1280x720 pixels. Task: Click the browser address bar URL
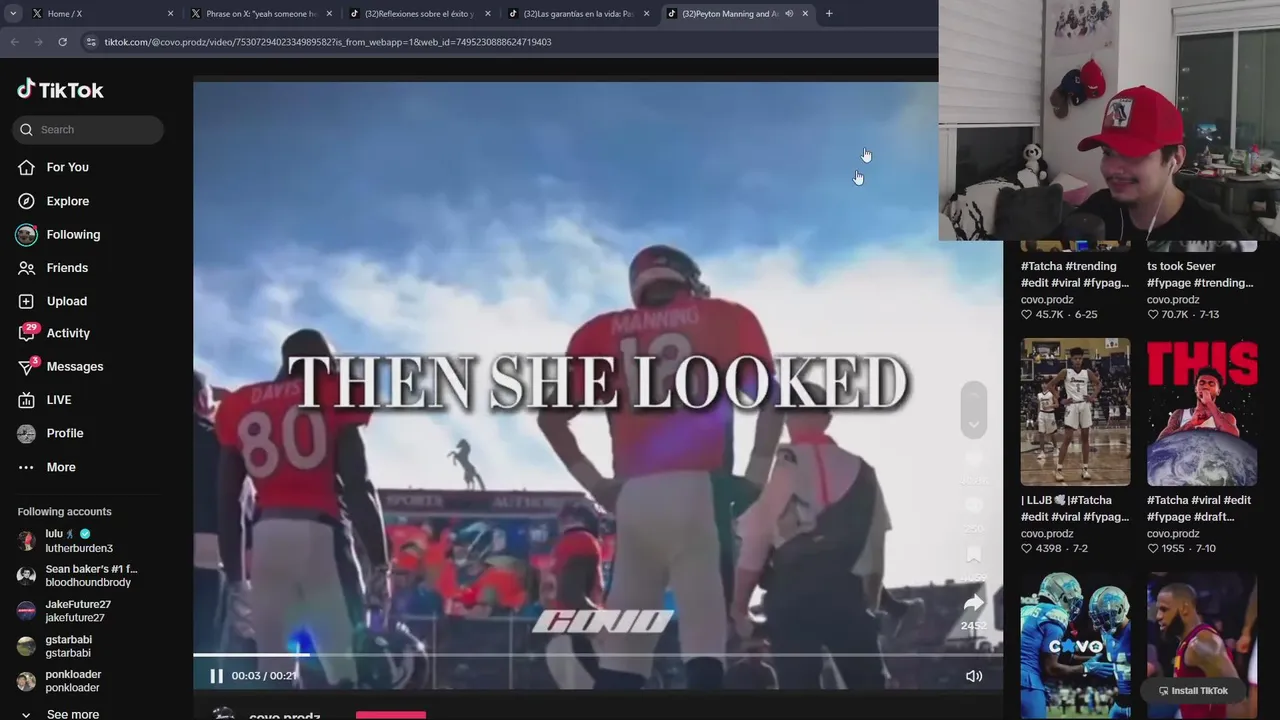[328, 42]
